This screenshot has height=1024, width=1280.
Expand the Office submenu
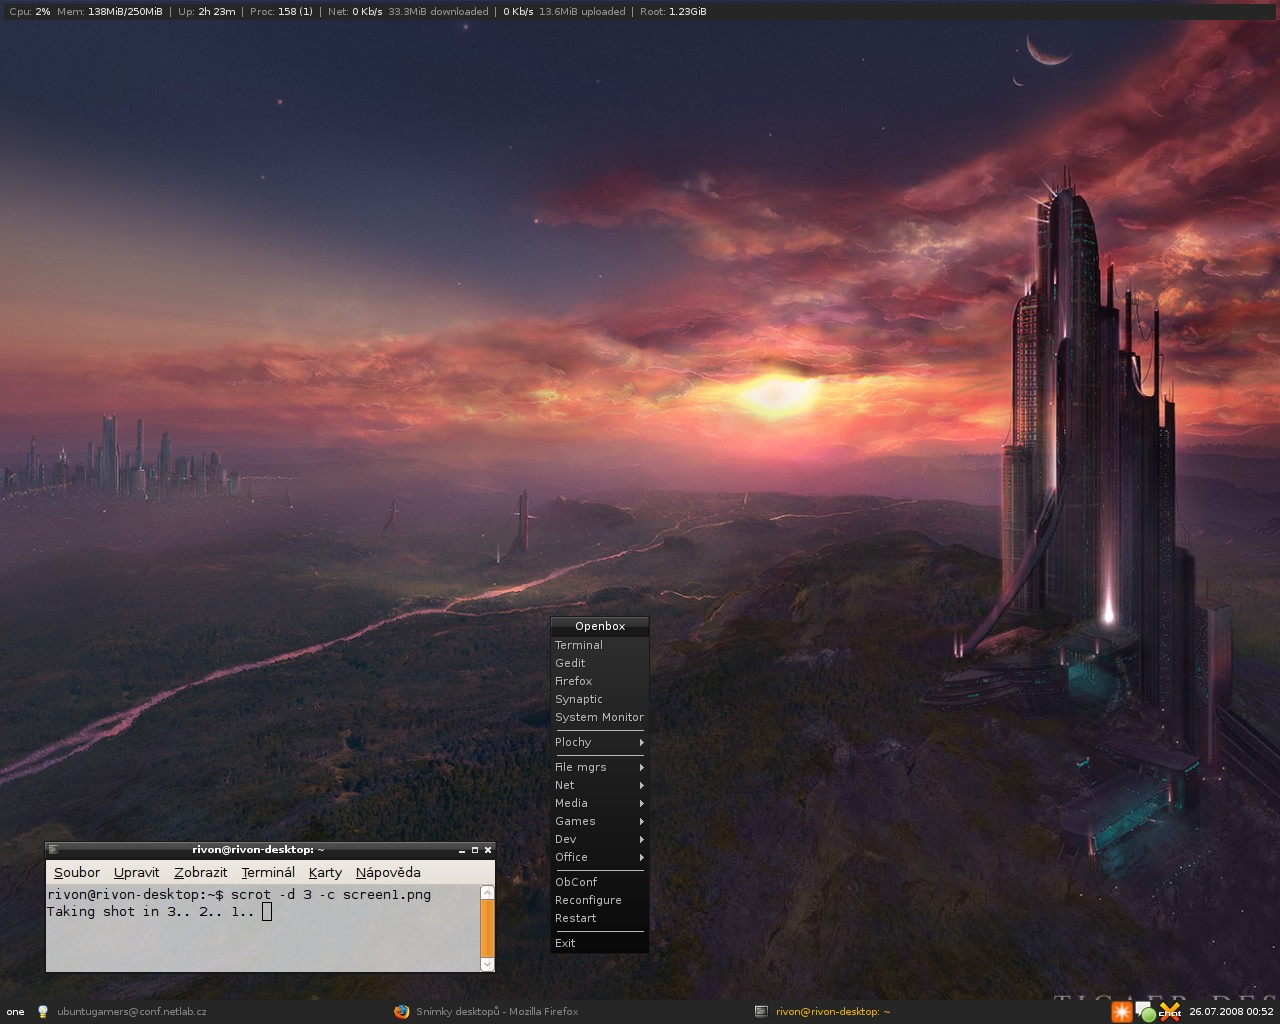[x=600, y=857]
